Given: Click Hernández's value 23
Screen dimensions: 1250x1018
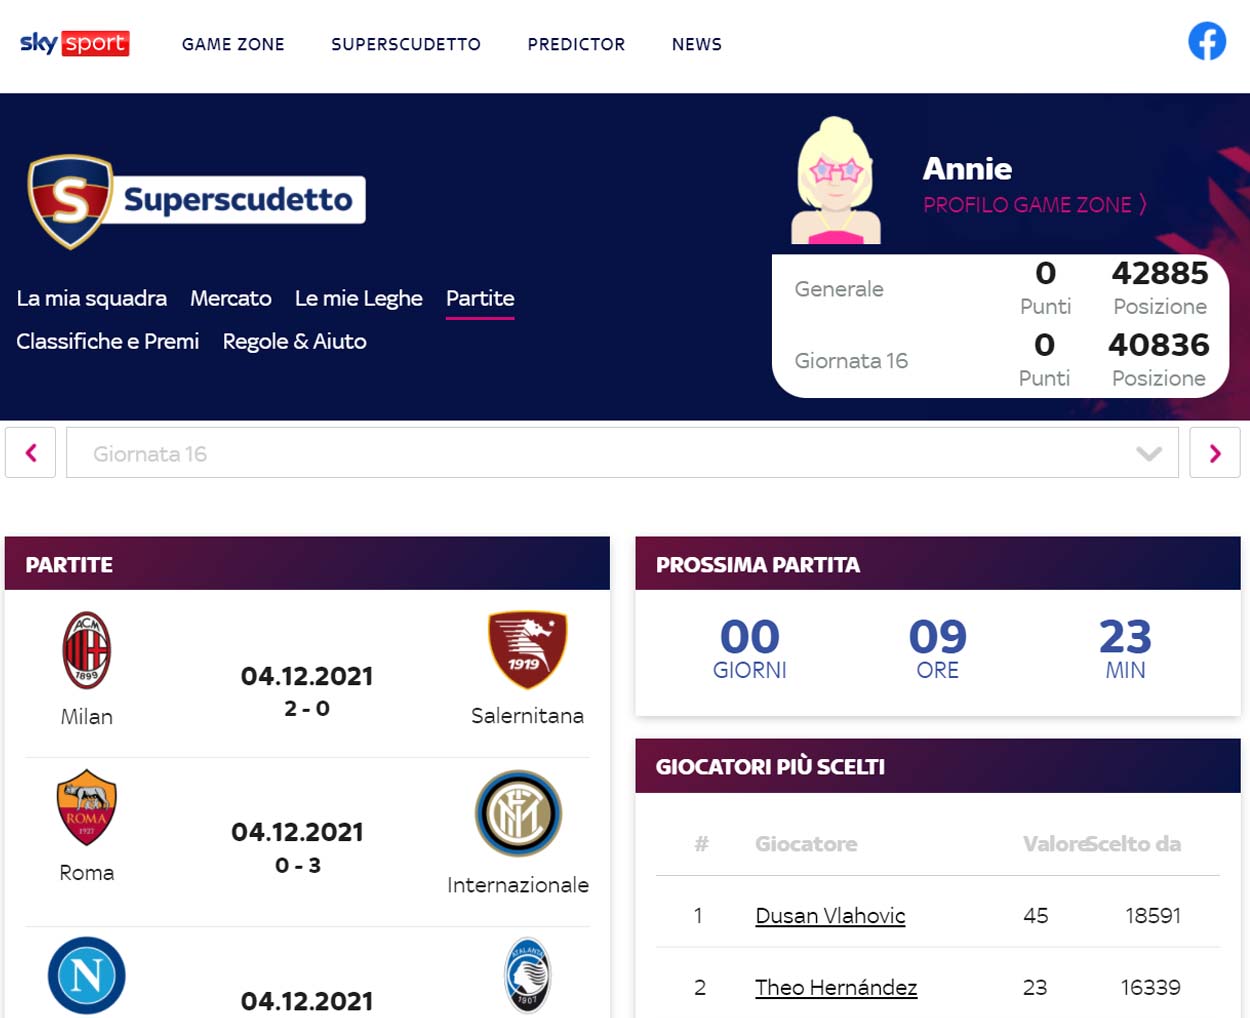Looking at the screenshot, I should [1035, 987].
